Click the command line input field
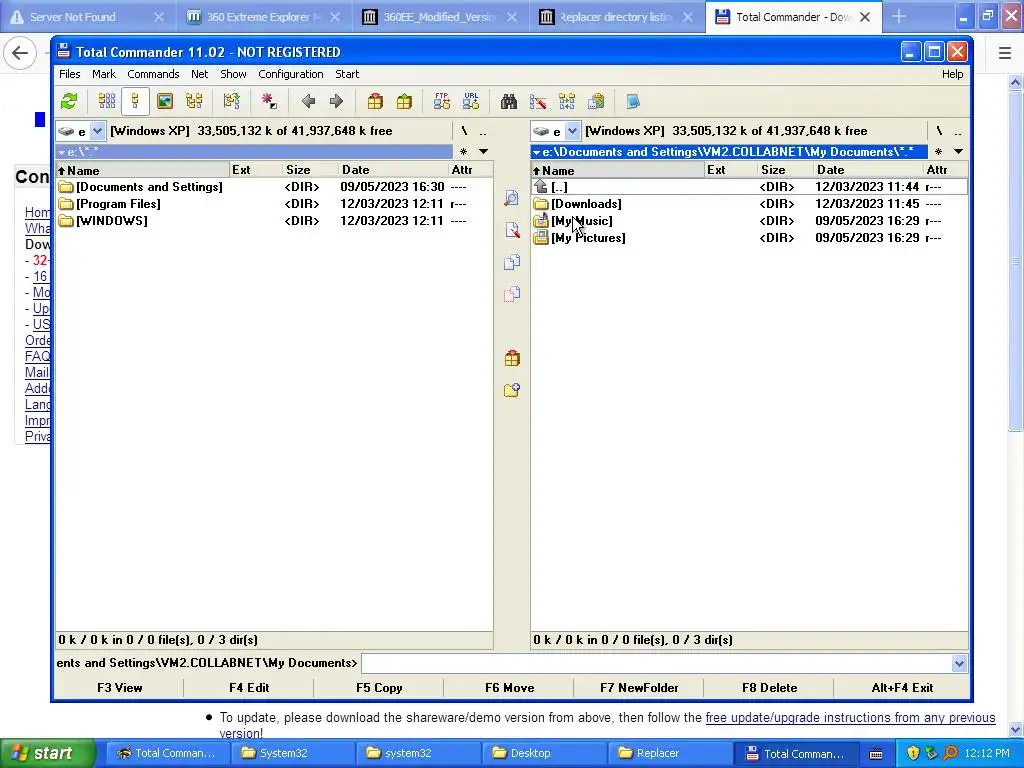Image resolution: width=1024 pixels, height=768 pixels. [656, 664]
